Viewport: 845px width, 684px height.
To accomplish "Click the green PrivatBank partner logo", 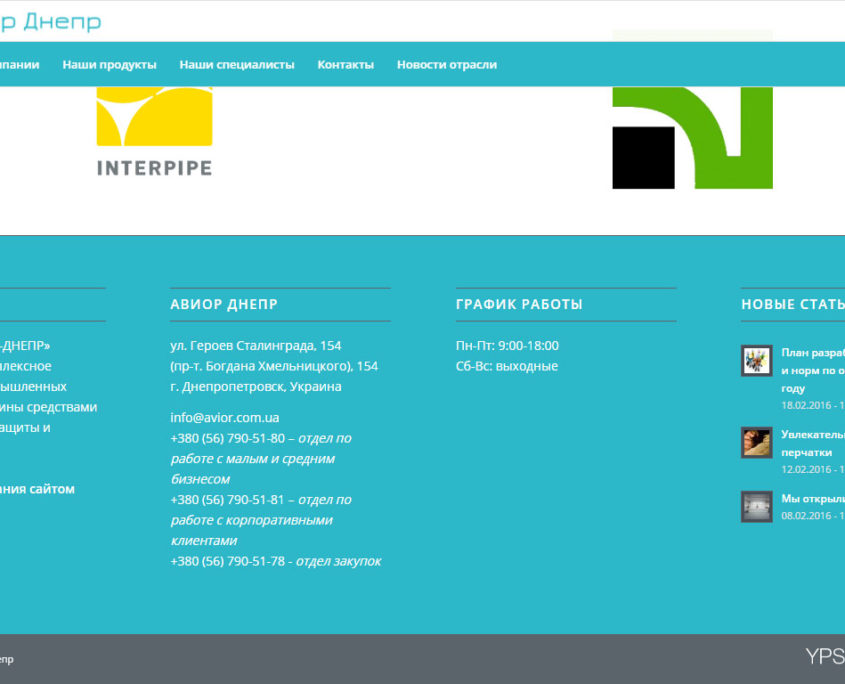I will click(692, 137).
